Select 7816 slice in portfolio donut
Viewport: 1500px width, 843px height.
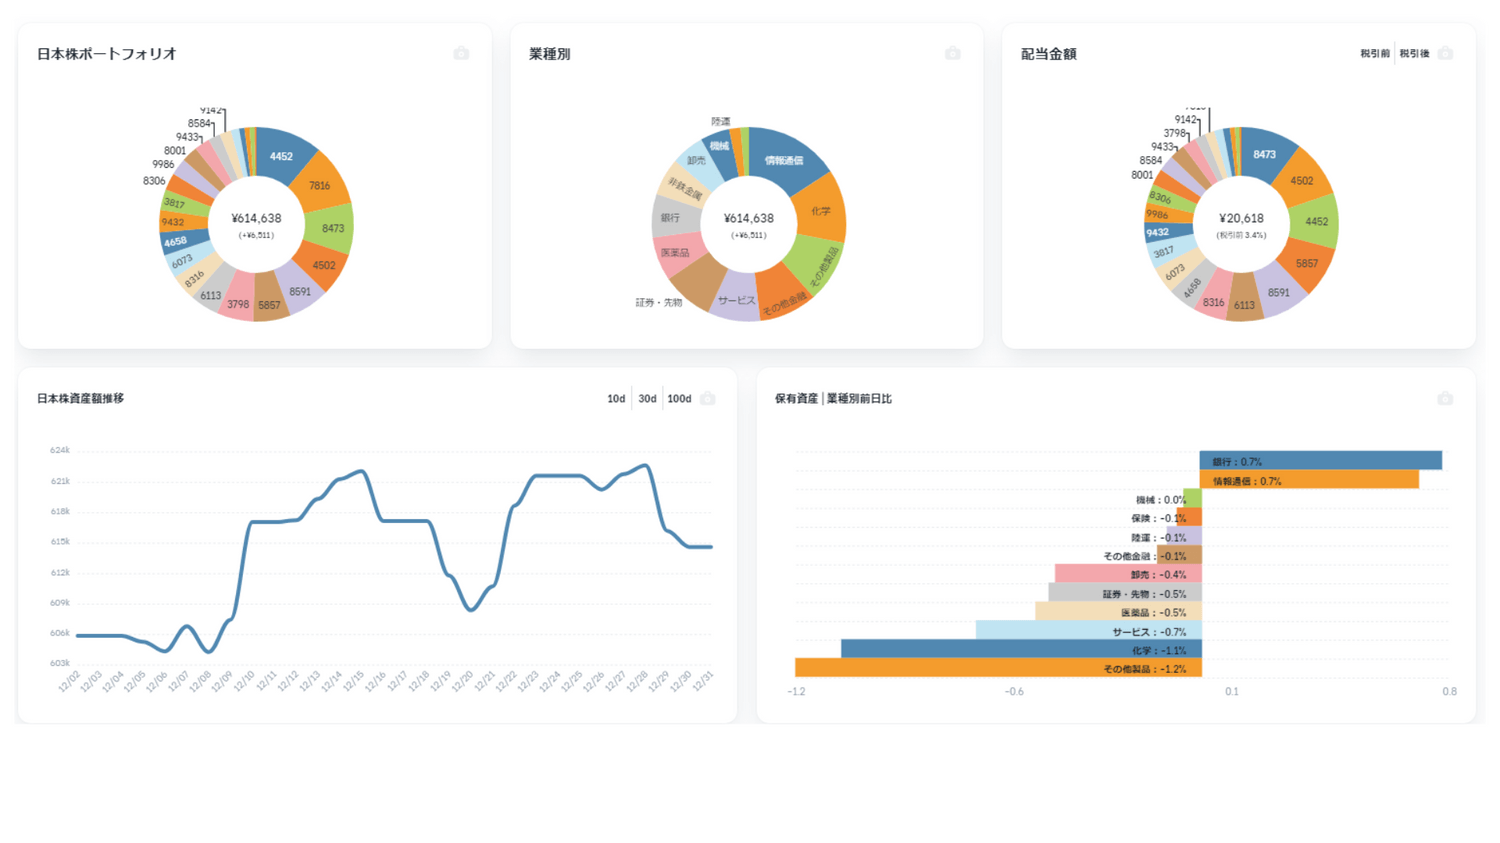click(322, 185)
